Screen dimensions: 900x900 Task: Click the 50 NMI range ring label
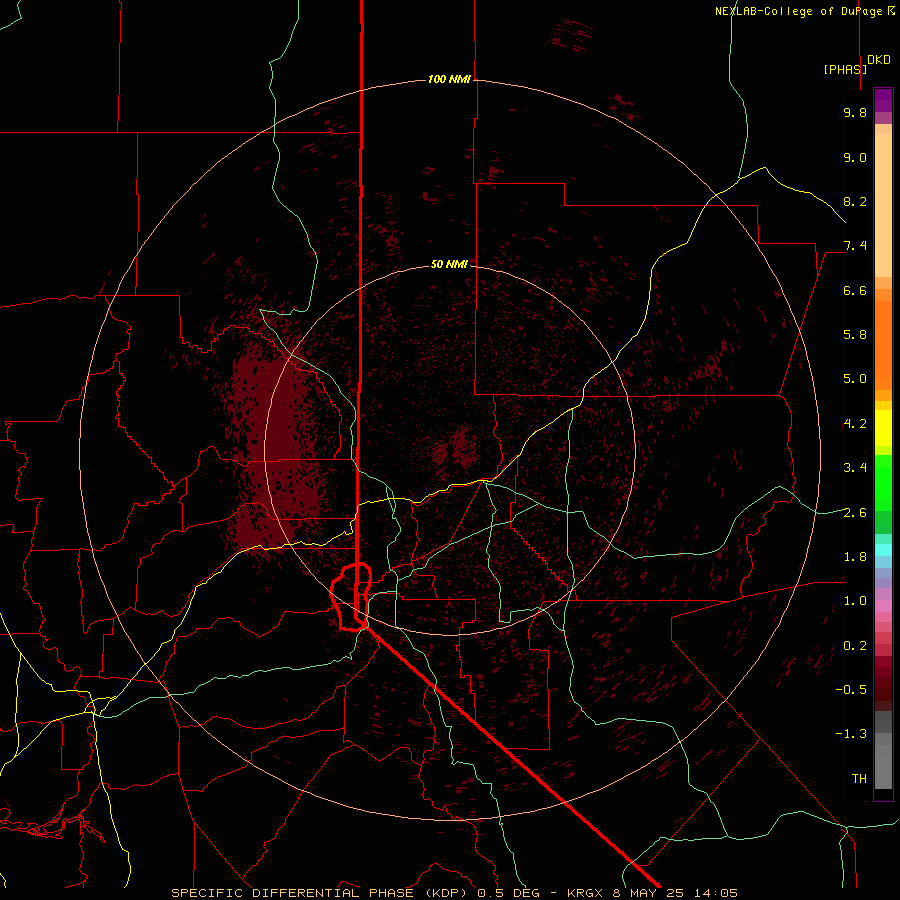click(x=449, y=264)
